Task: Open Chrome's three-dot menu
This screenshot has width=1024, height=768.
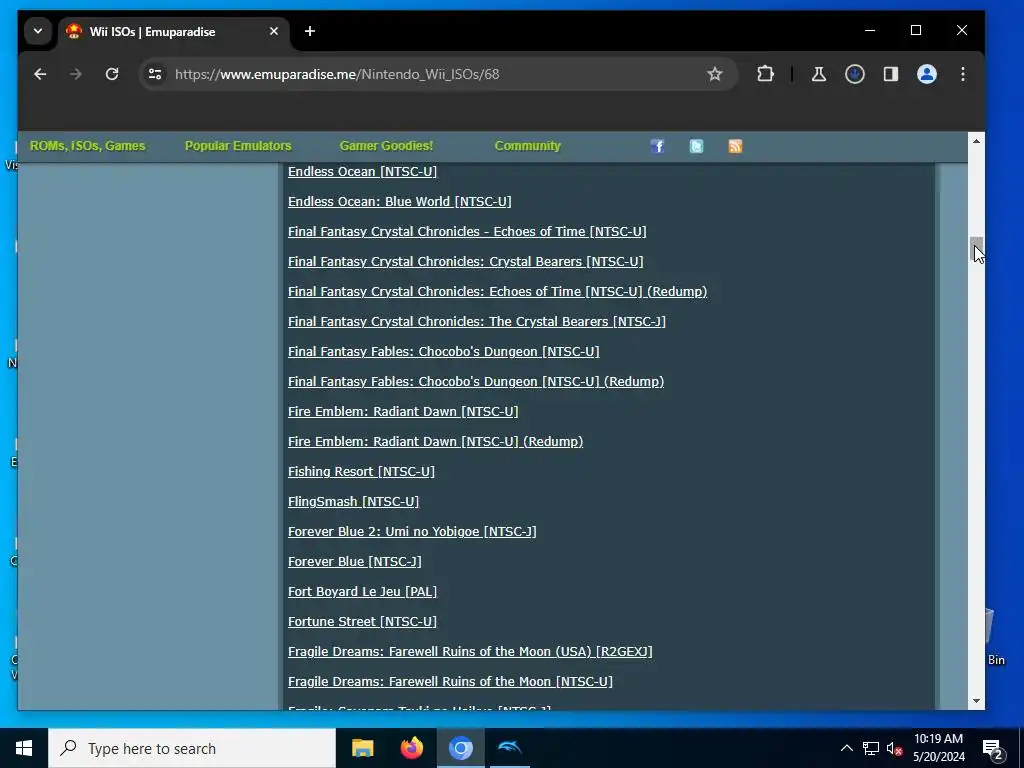Action: click(963, 74)
